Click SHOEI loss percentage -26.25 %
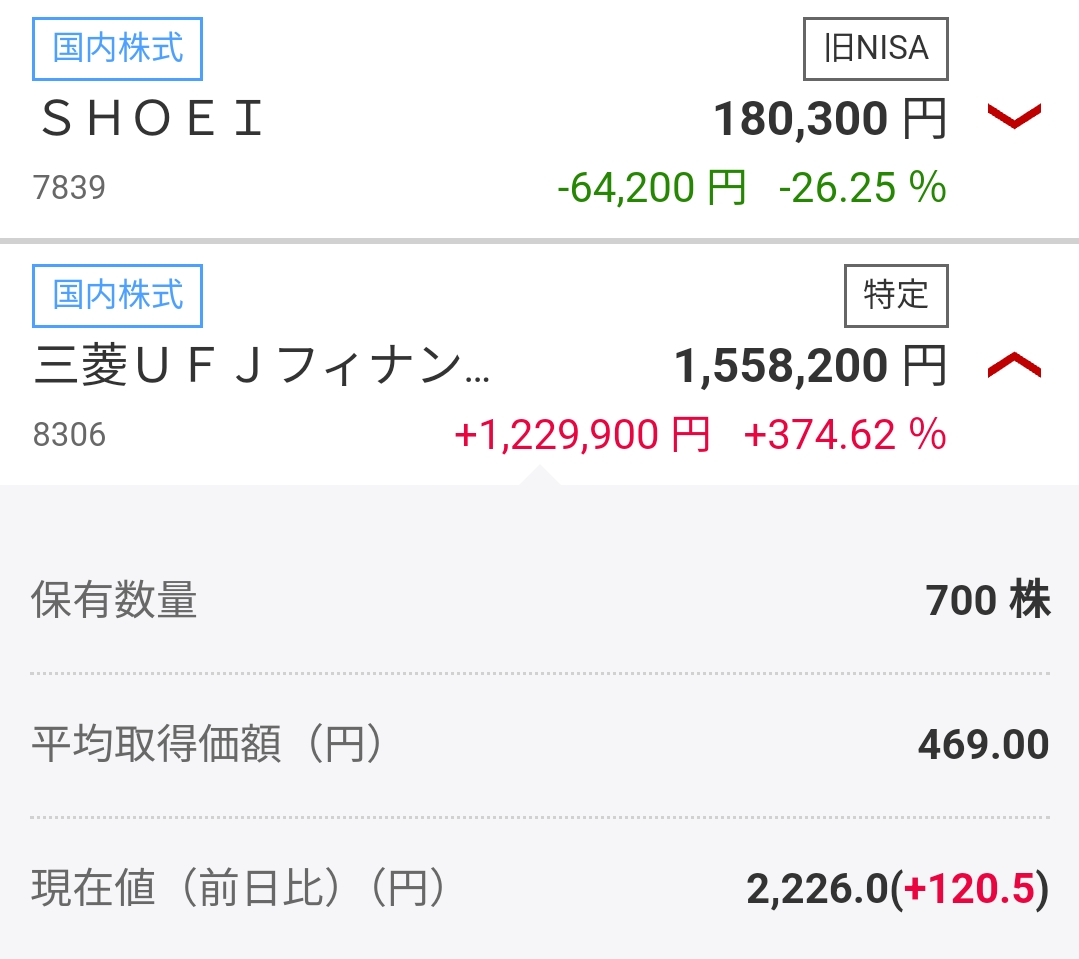This screenshot has width=1079, height=959. tap(862, 187)
